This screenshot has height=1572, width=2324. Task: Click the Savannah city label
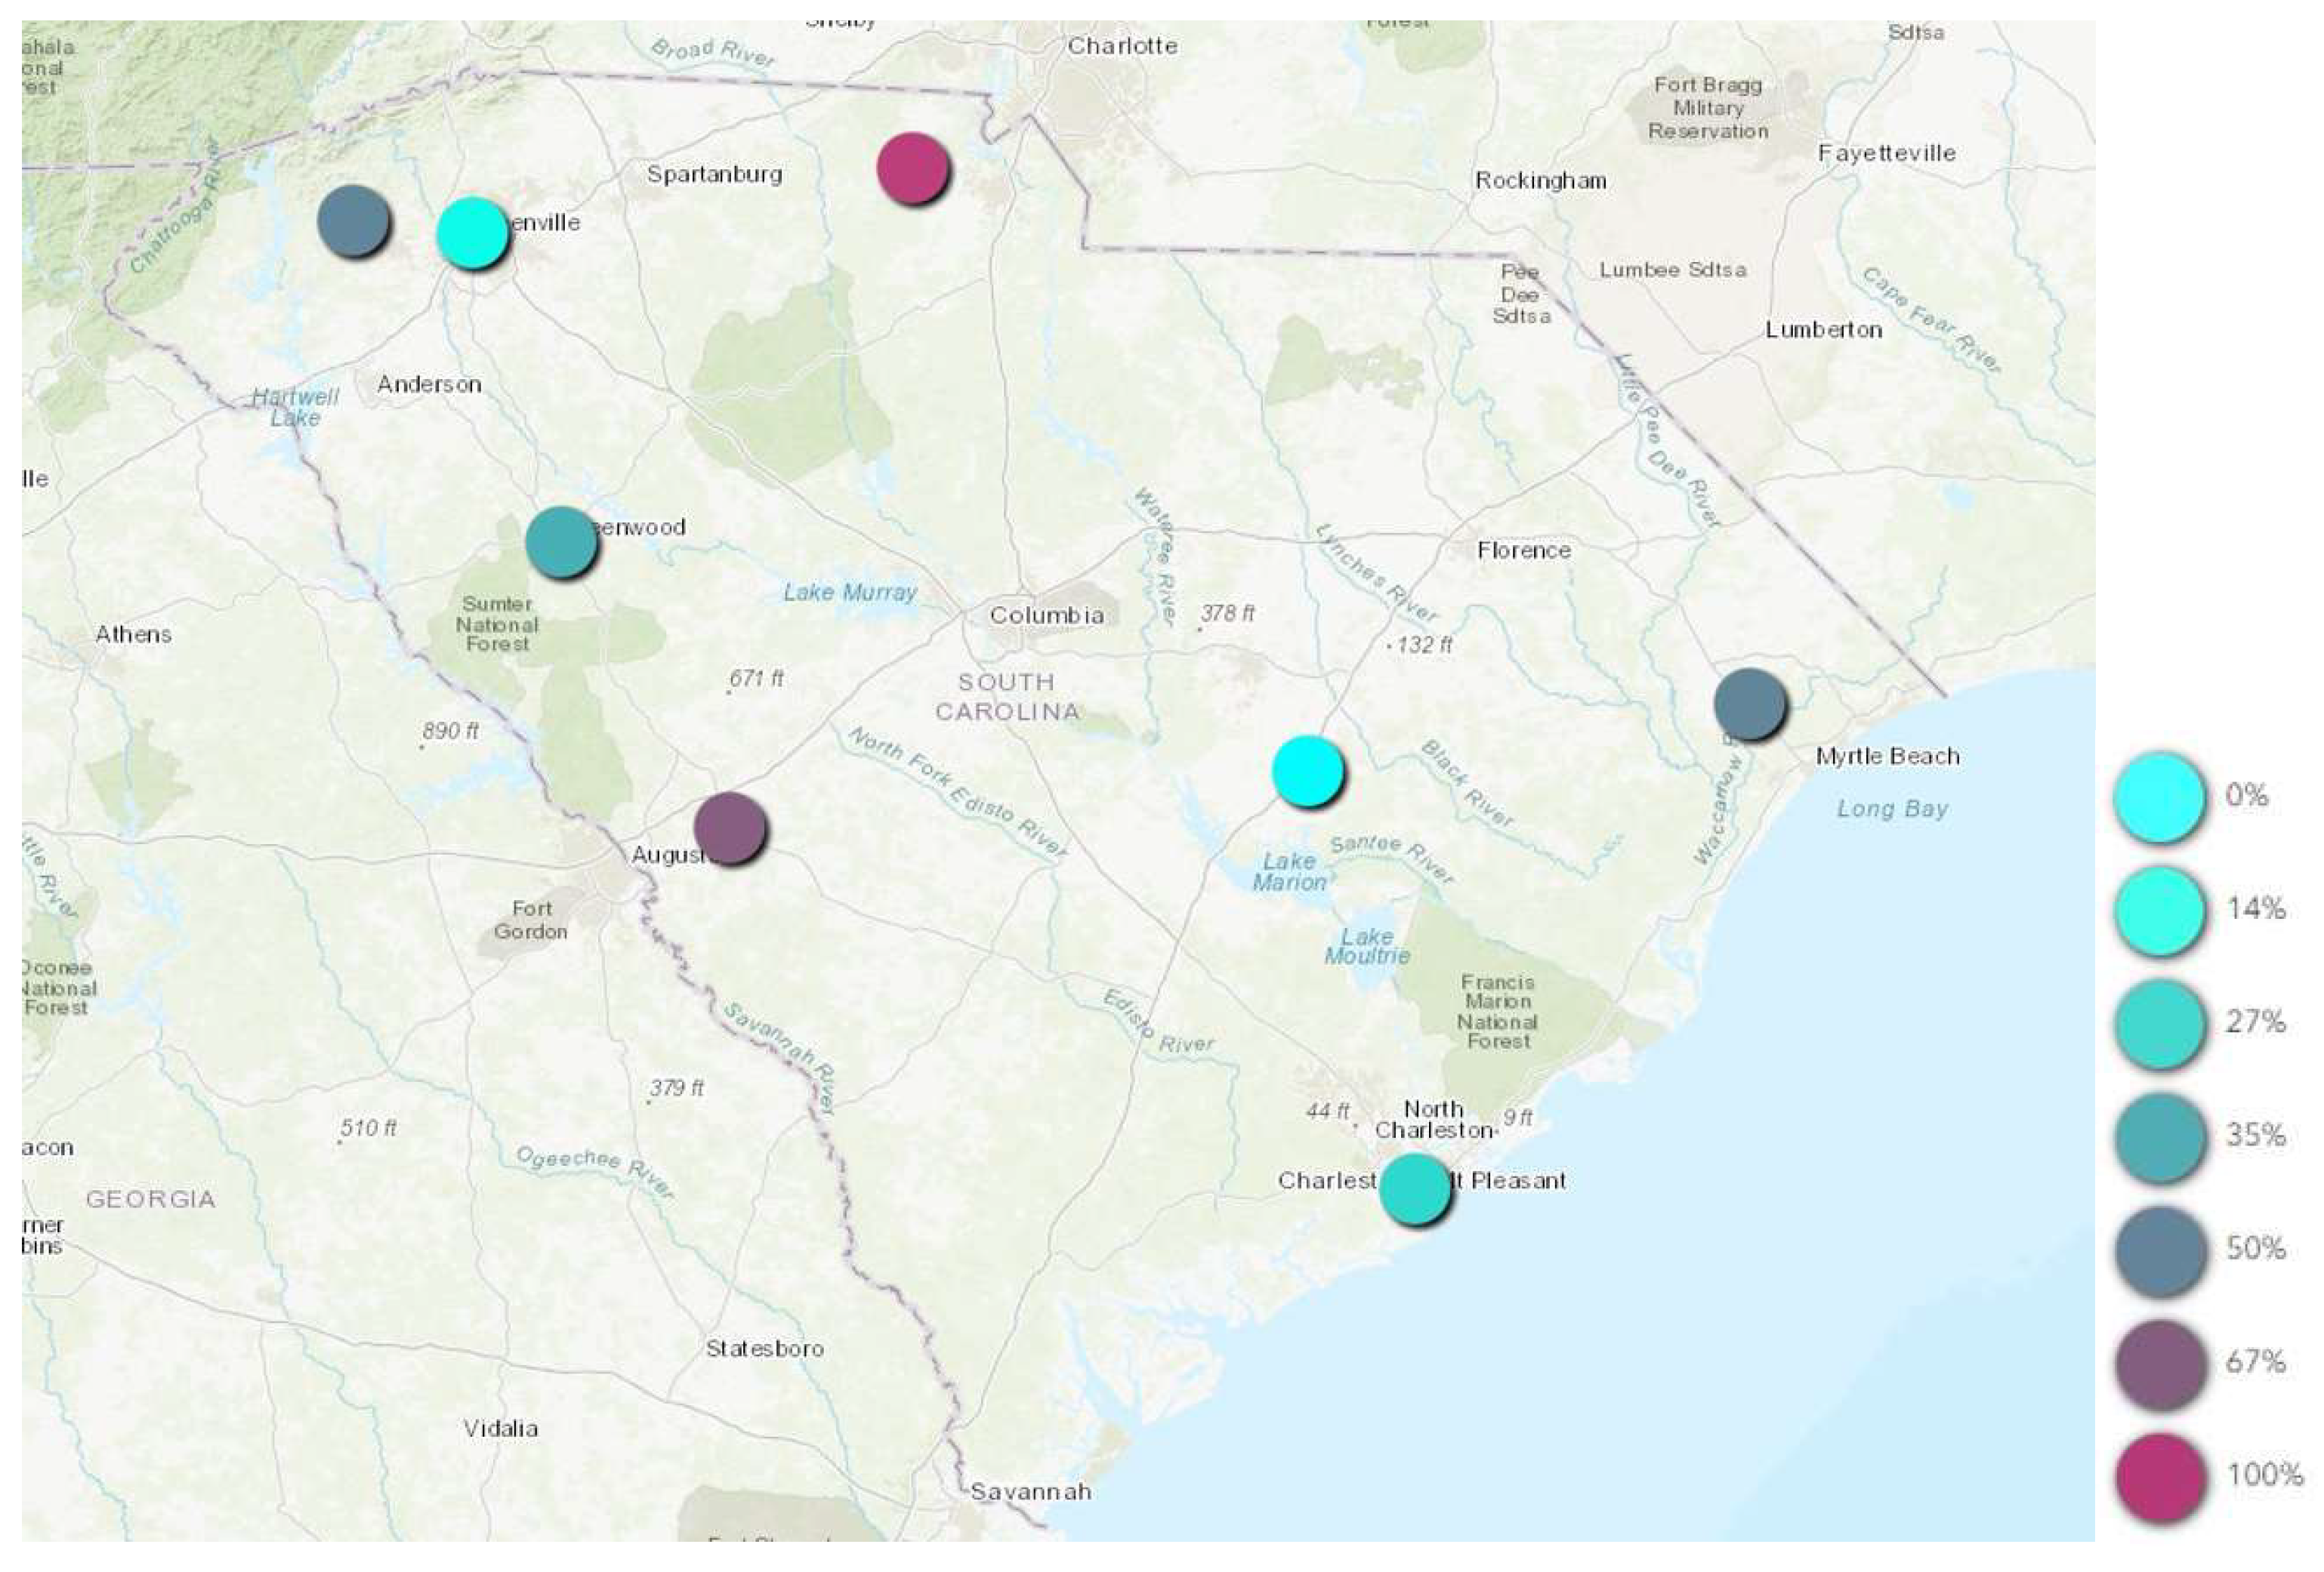coord(1030,1491)
